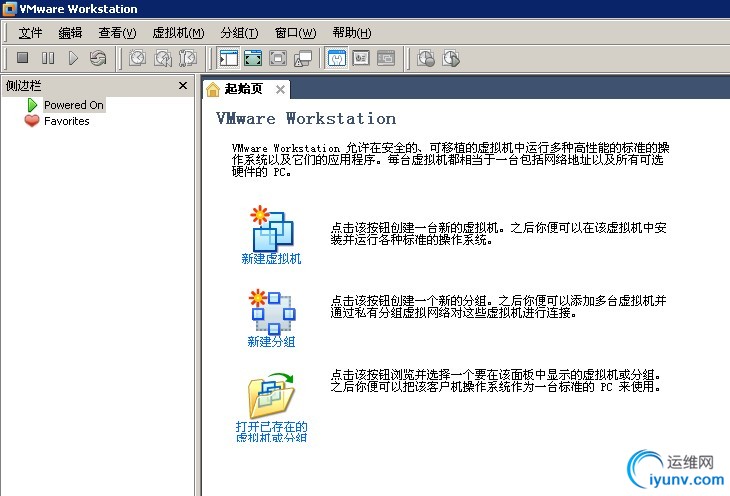Open the 文件 menu
730x496 pixels.
point(30,33)
